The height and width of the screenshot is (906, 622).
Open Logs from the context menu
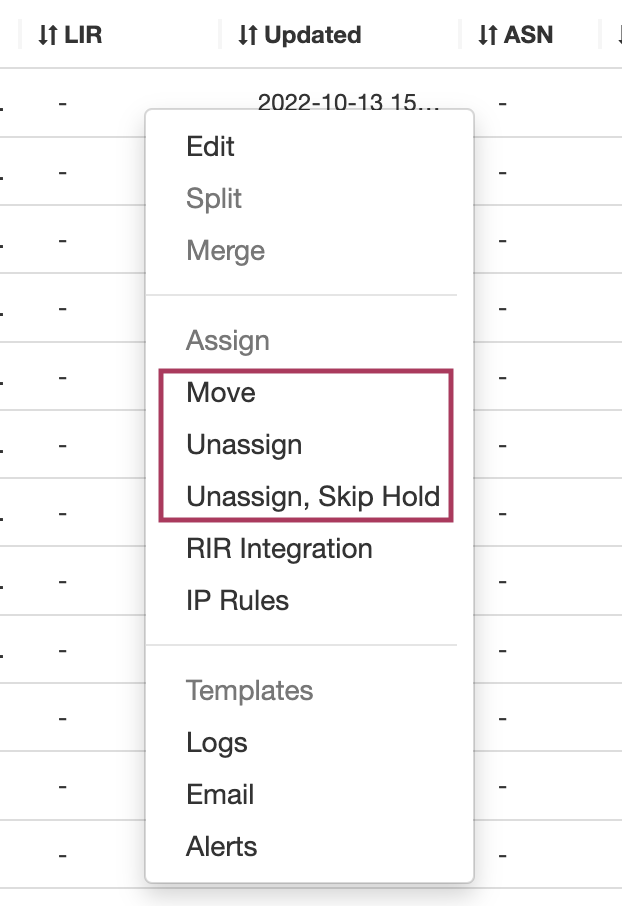pos(217,743)
